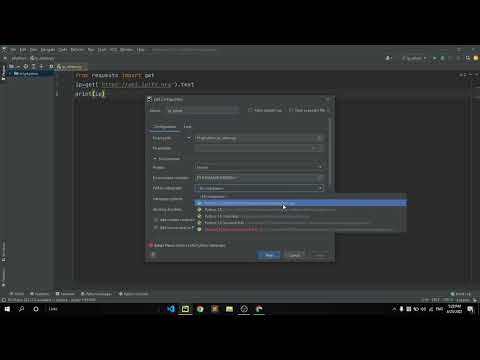Open the Code menu
480x360 pixels.
click(63, 50)
